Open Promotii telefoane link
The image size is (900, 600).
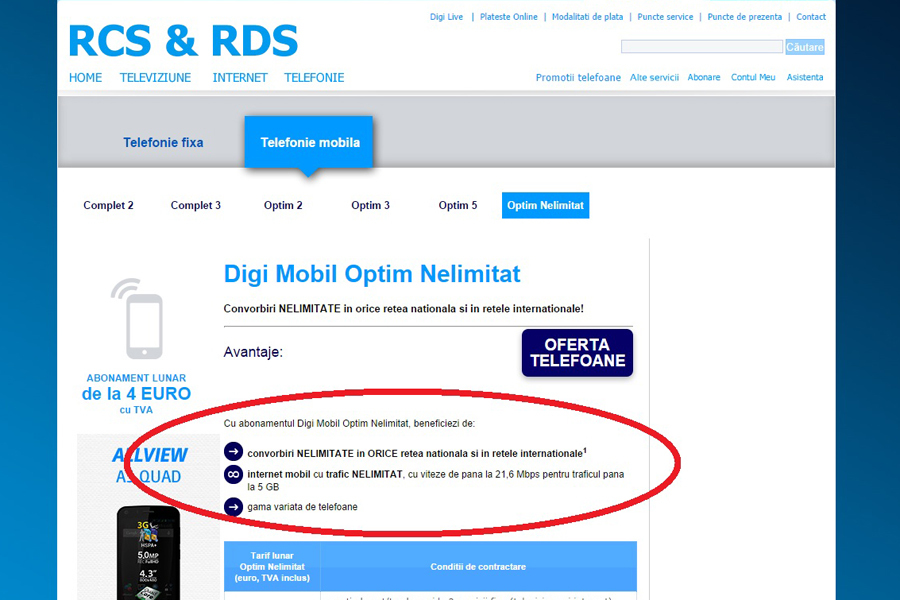(x=578, y=78)
